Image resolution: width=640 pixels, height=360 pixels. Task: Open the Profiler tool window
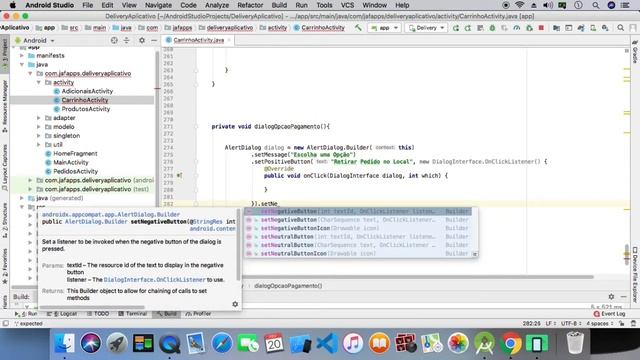click(x=198, y=314)
